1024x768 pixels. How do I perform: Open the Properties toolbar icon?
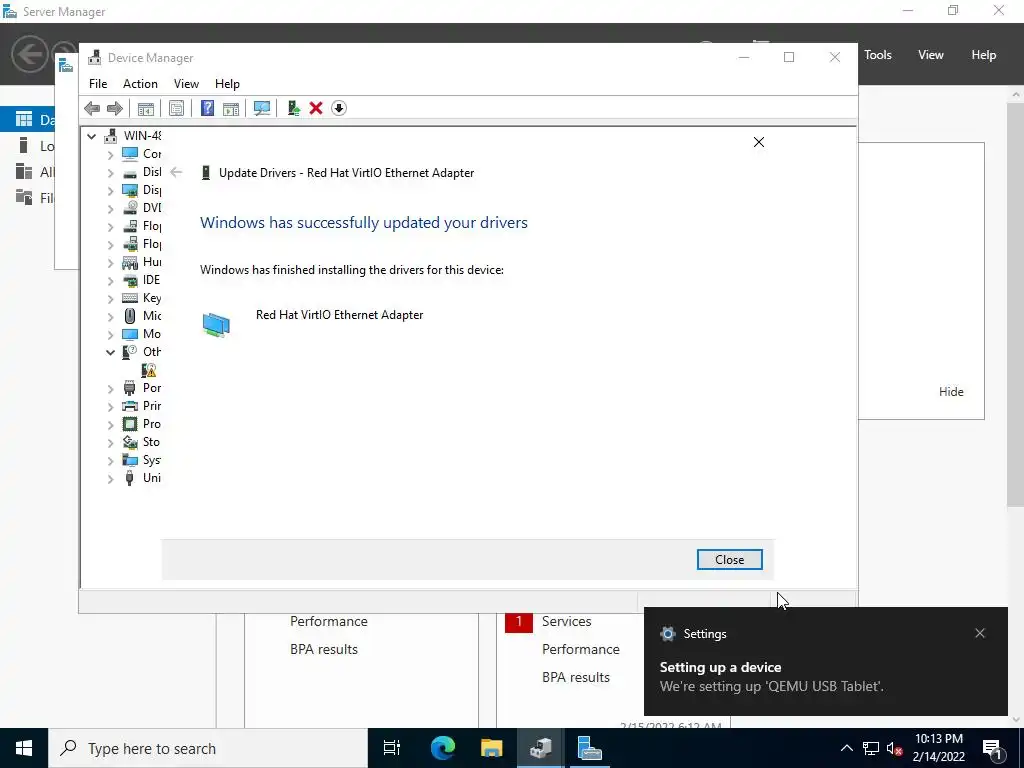pos(176,108)
